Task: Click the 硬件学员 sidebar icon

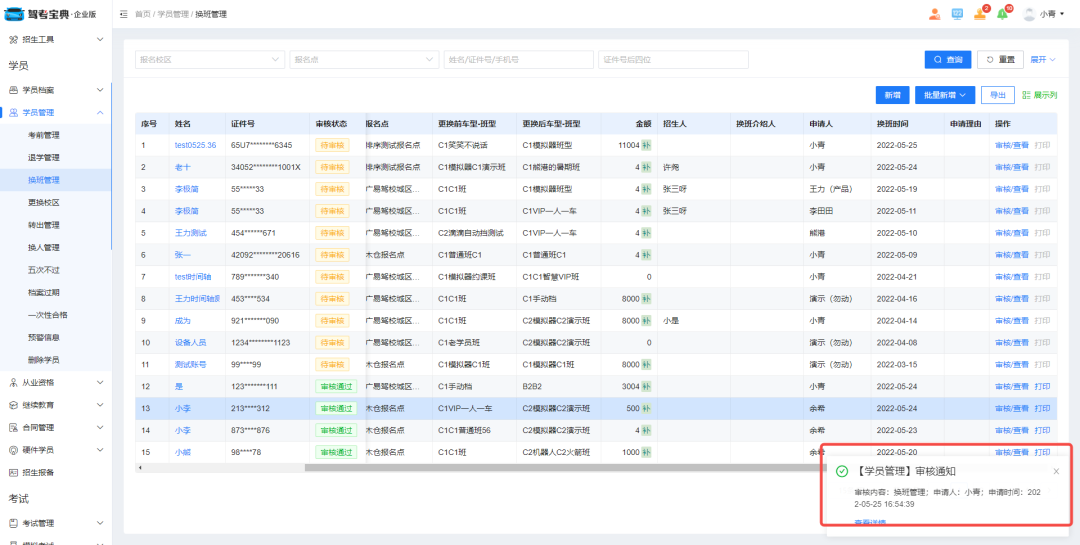Action: coord(13,450)
